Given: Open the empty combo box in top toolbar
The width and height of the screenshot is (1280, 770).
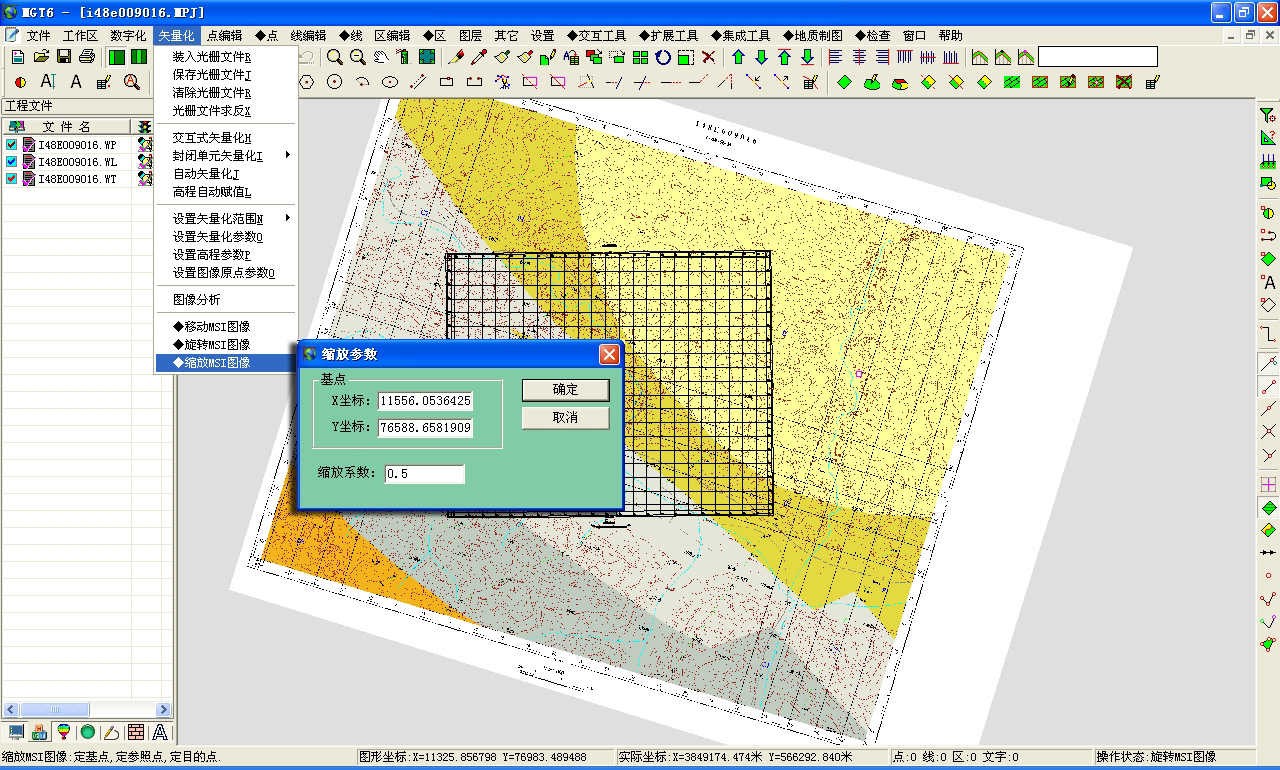Looking at the screenshot, I should [1098, 57].
